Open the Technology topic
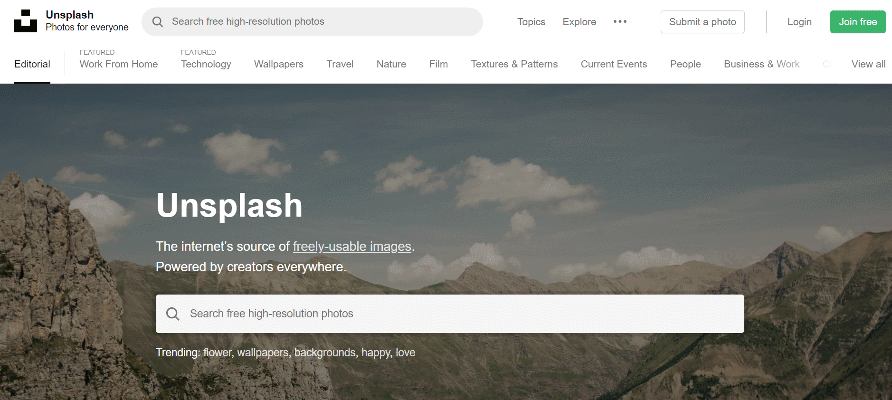This screenshot has height=400, width=892. [206, 64]
